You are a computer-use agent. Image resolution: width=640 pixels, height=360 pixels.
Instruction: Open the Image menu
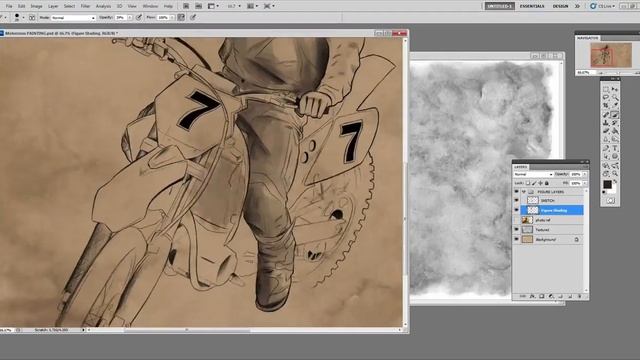click(36, 6)
